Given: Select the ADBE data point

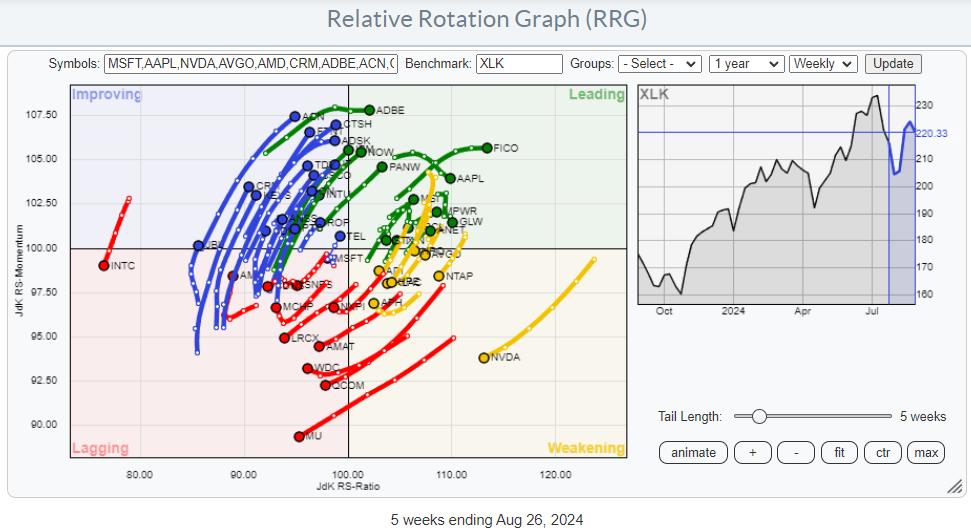Looking at the screenshot, I should [x=369, y=110].
